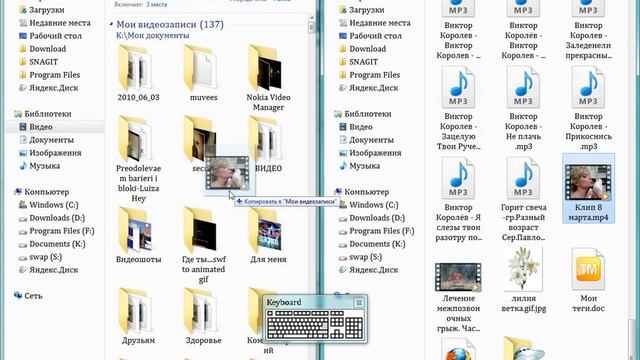Click the on-screen Keyboard layout image
The image size is (640, 360).
315,324
